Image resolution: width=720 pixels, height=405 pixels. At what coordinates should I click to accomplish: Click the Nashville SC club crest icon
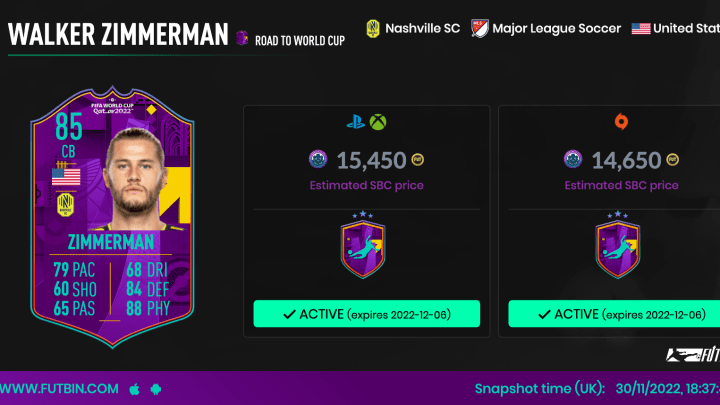373,28
